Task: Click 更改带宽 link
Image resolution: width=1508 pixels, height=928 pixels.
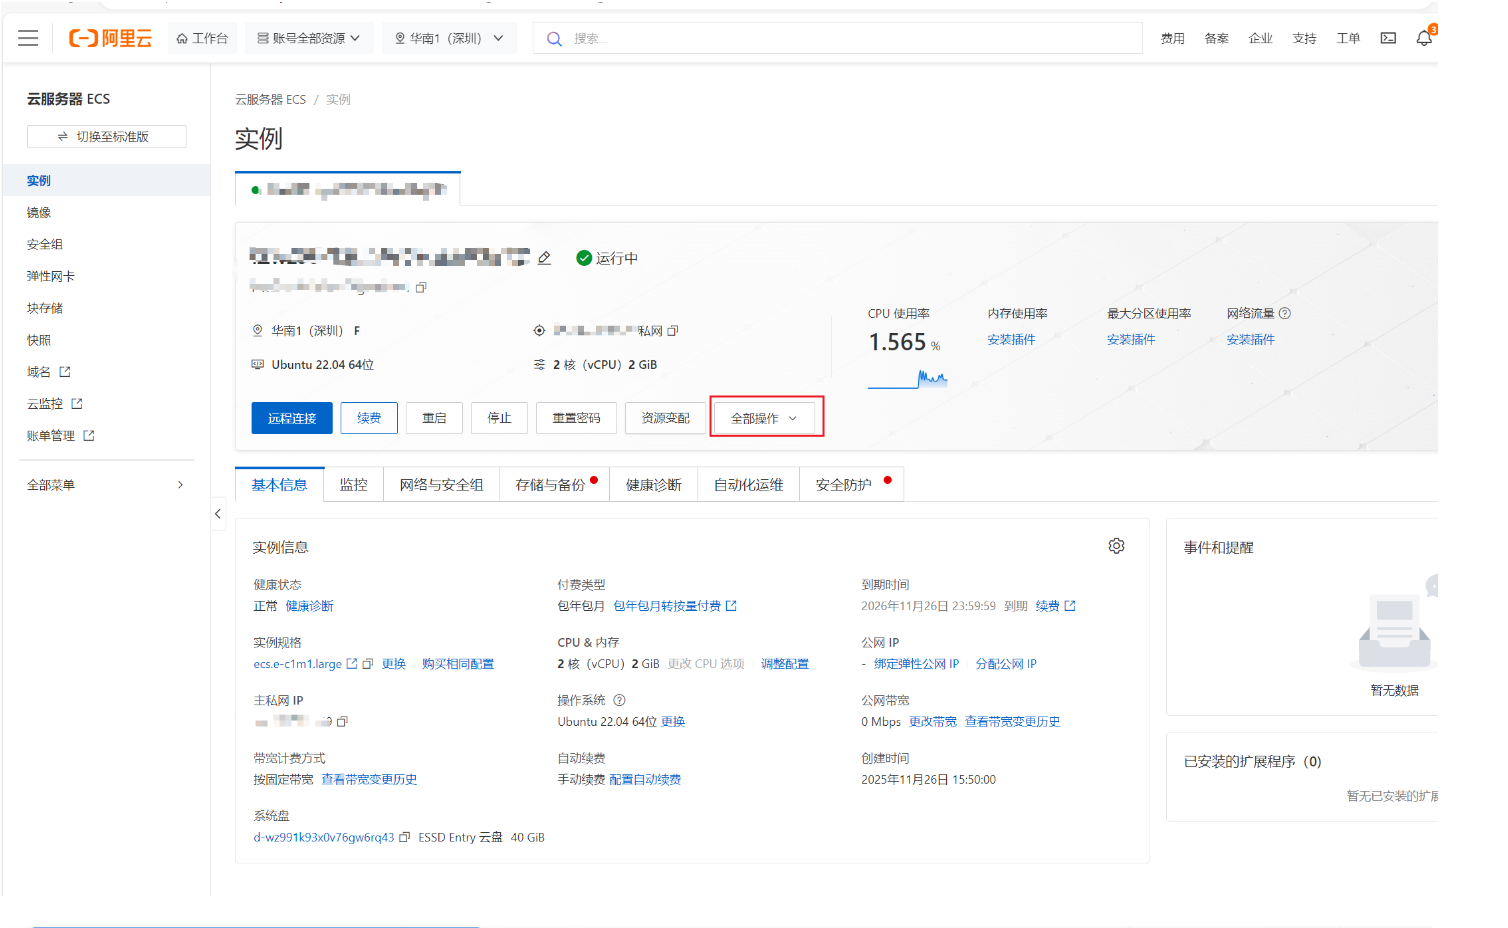Action: click(933, 722)
